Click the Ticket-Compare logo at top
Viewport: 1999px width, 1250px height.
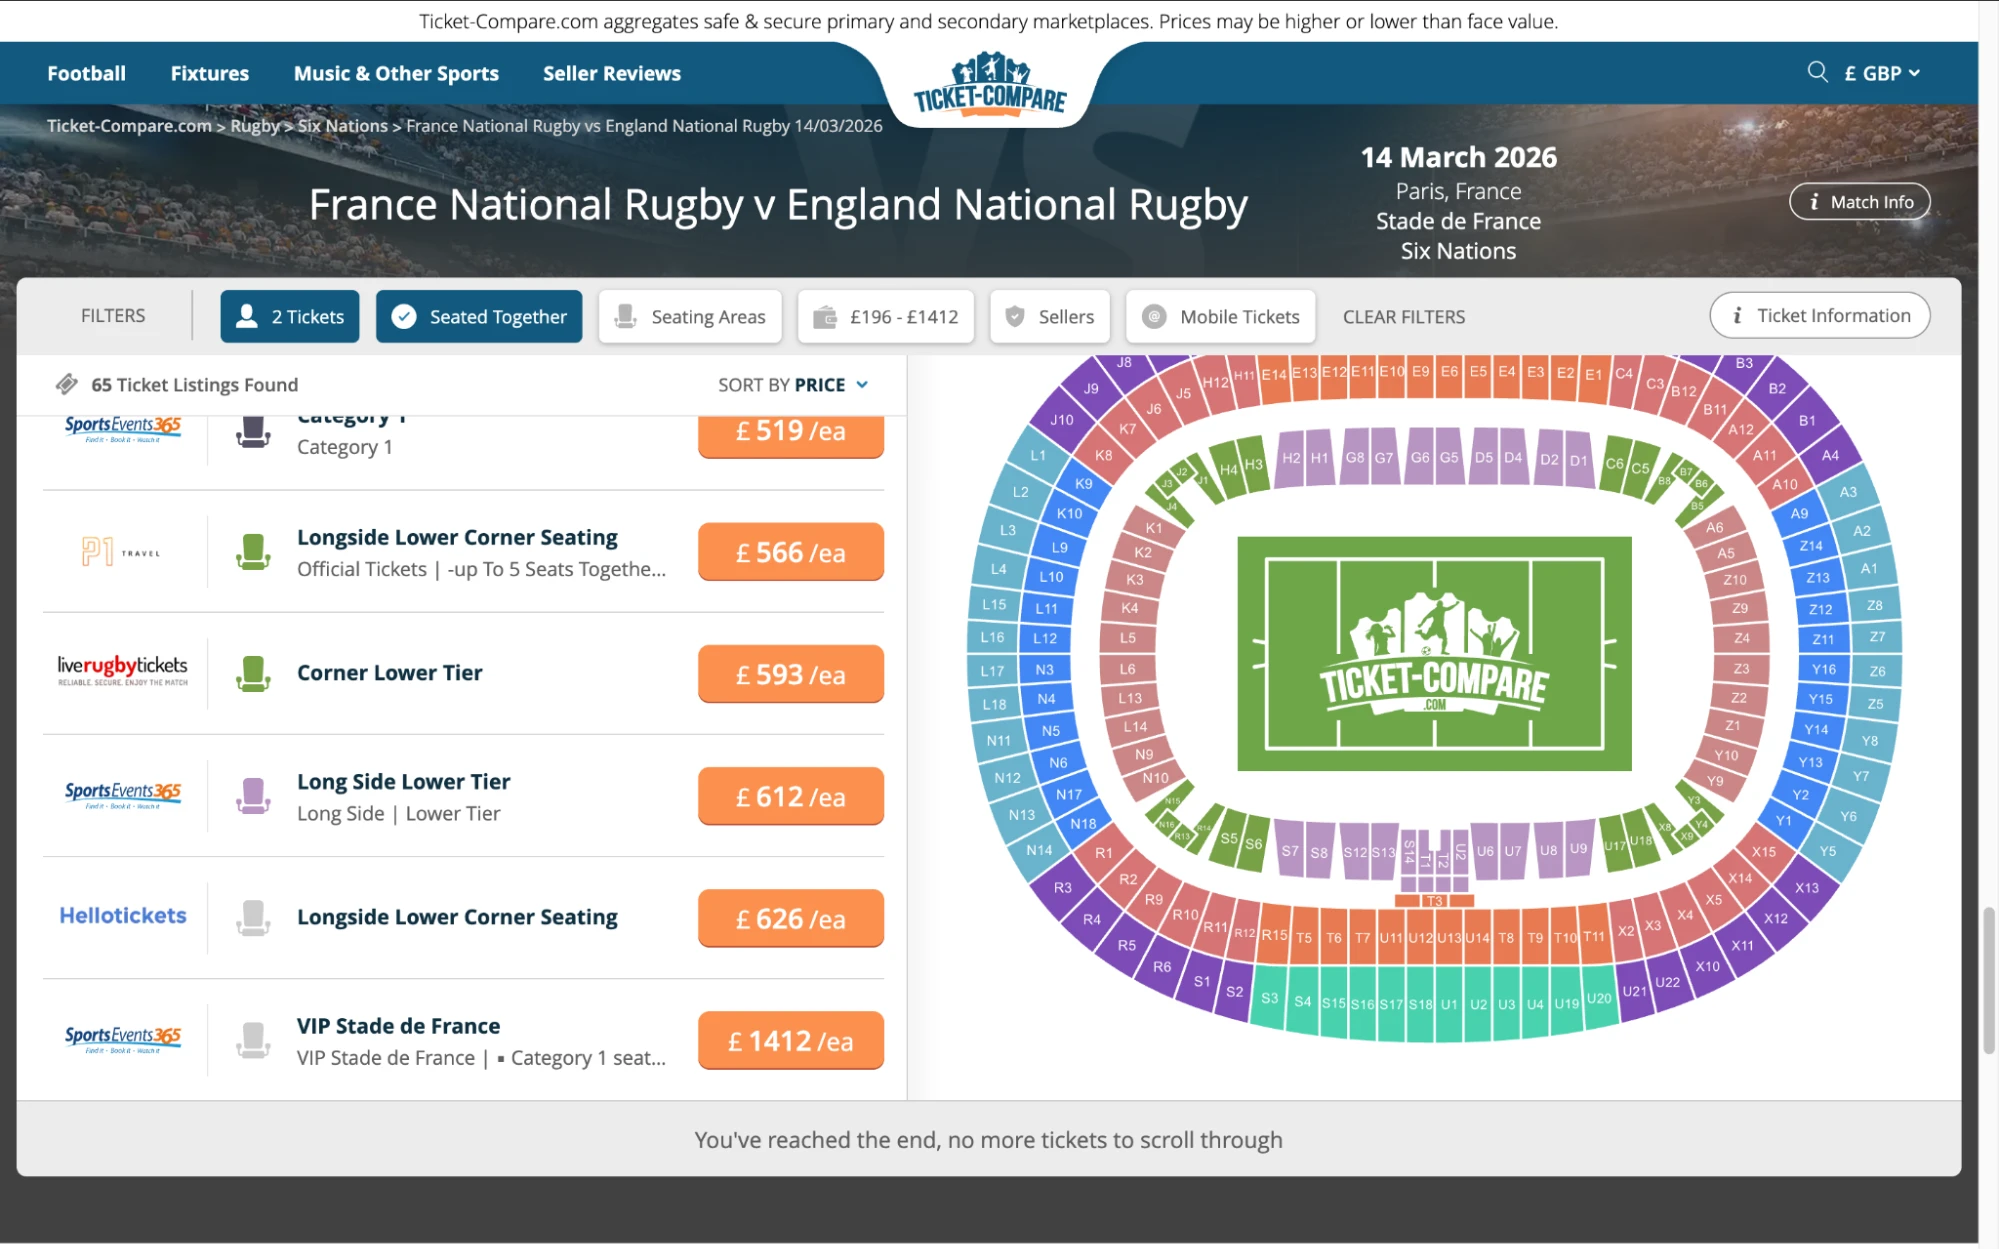(989, 88)
